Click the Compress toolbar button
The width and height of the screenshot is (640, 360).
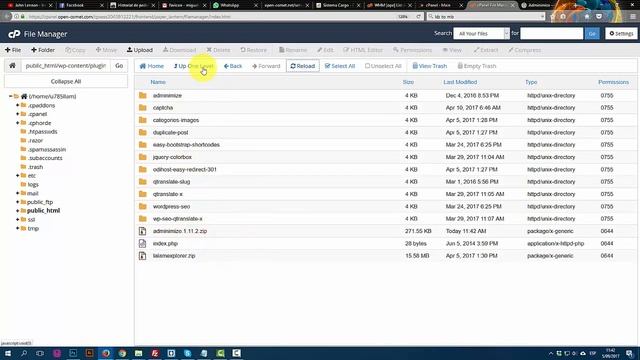[x=524, y=50]
